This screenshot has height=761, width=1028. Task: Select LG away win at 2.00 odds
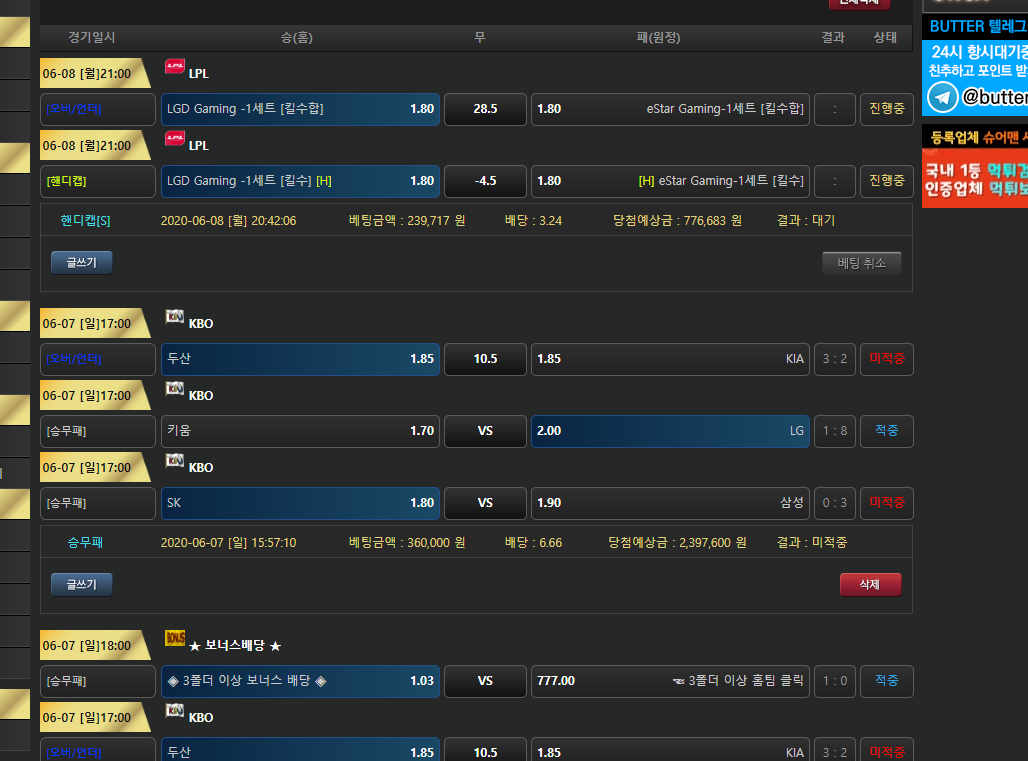pos(670,431)
